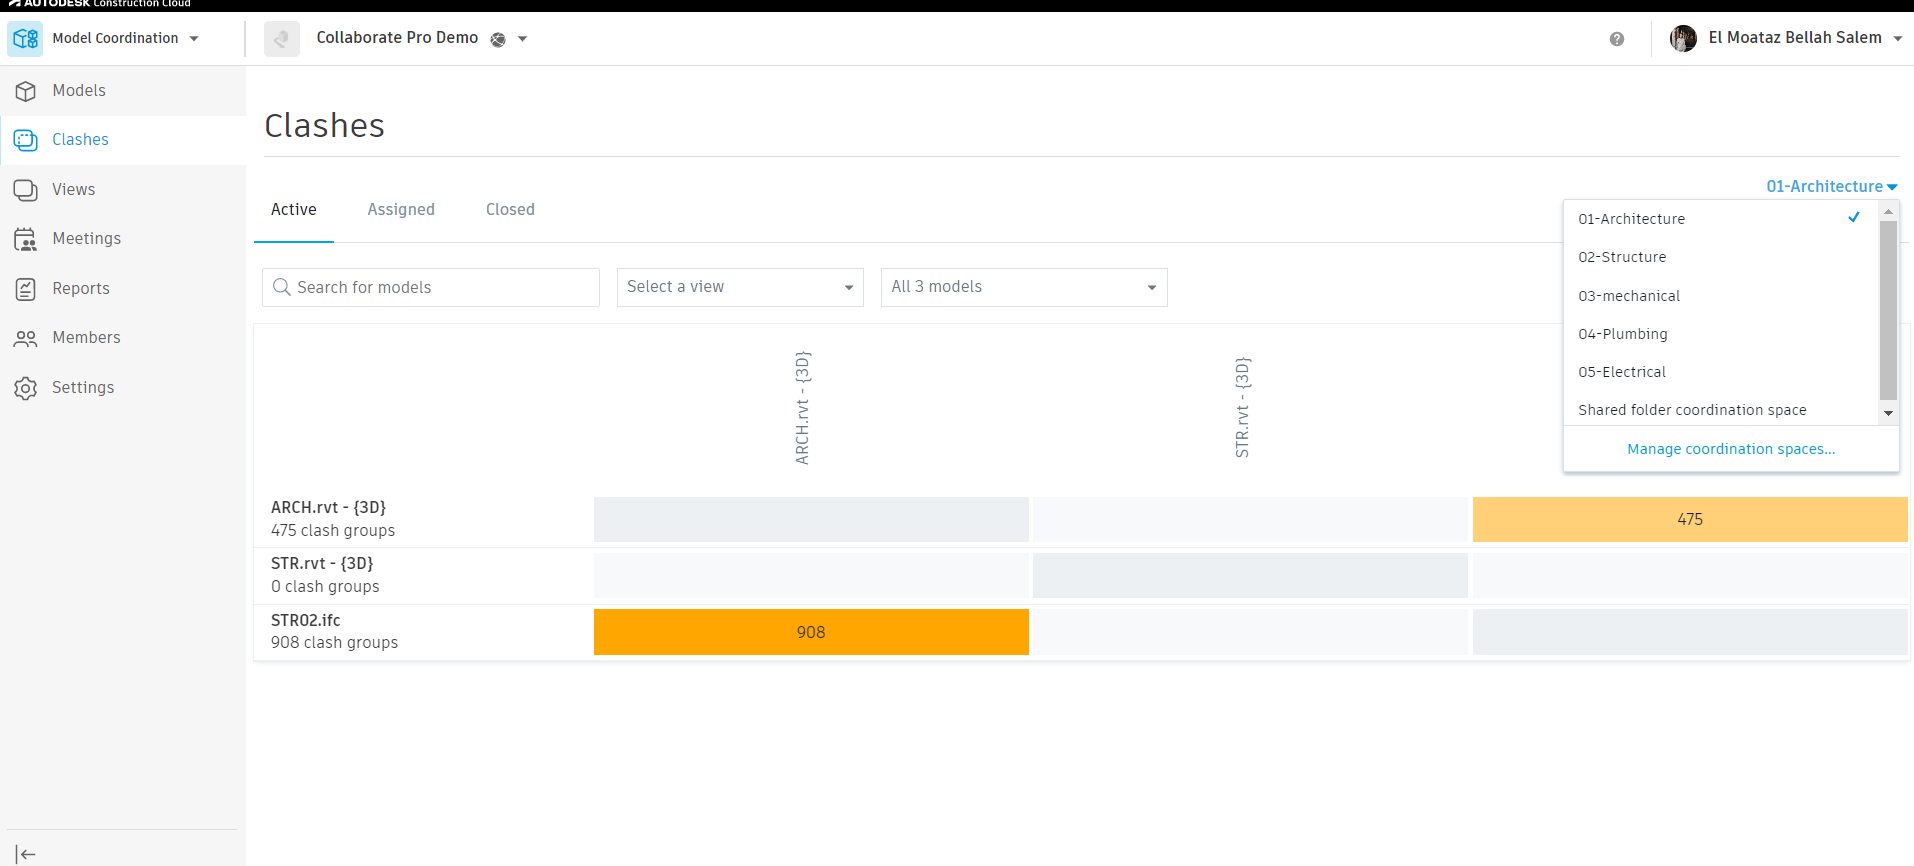Viewport: 1914px width, 866px height.
Task: Open help via the question mark icon
Action: pyautogui.click(x=1617, y=39)
